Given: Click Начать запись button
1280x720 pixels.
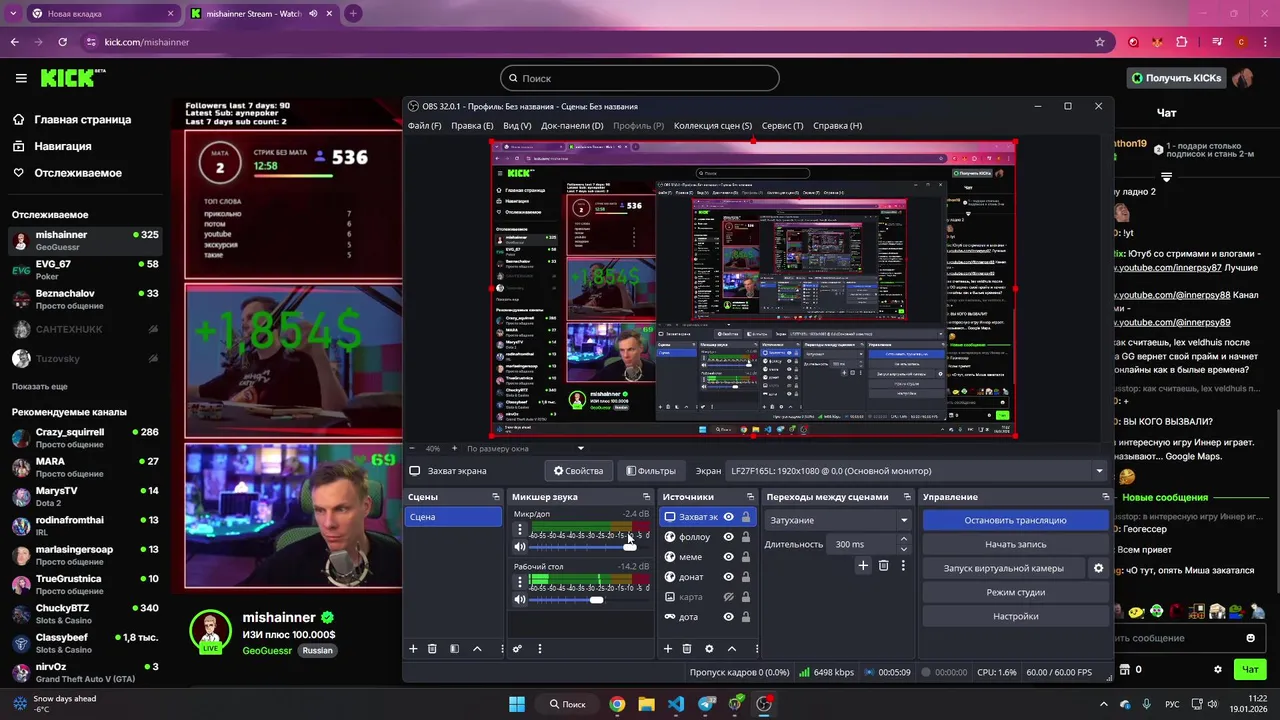Looking at the screenshot, I should coord(1015,544).
